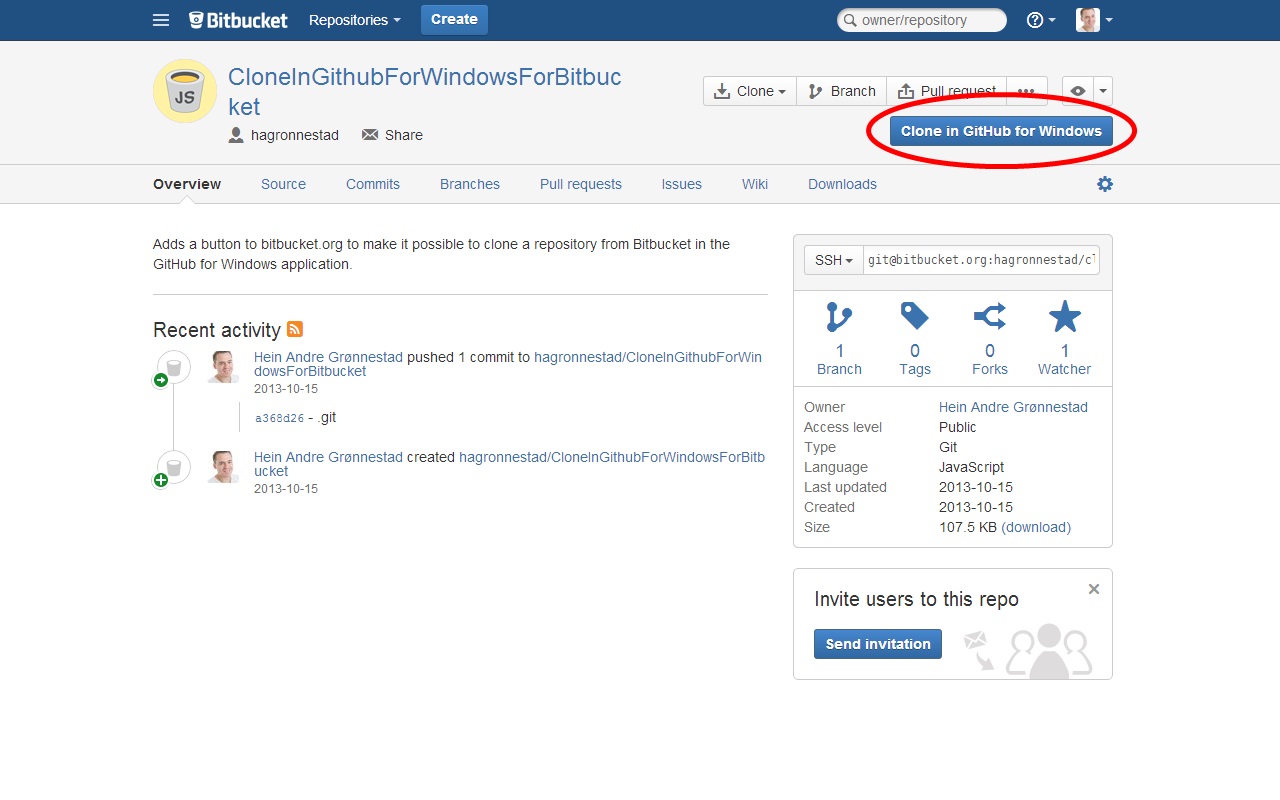Click the JS repository avatar

(185, 91)
